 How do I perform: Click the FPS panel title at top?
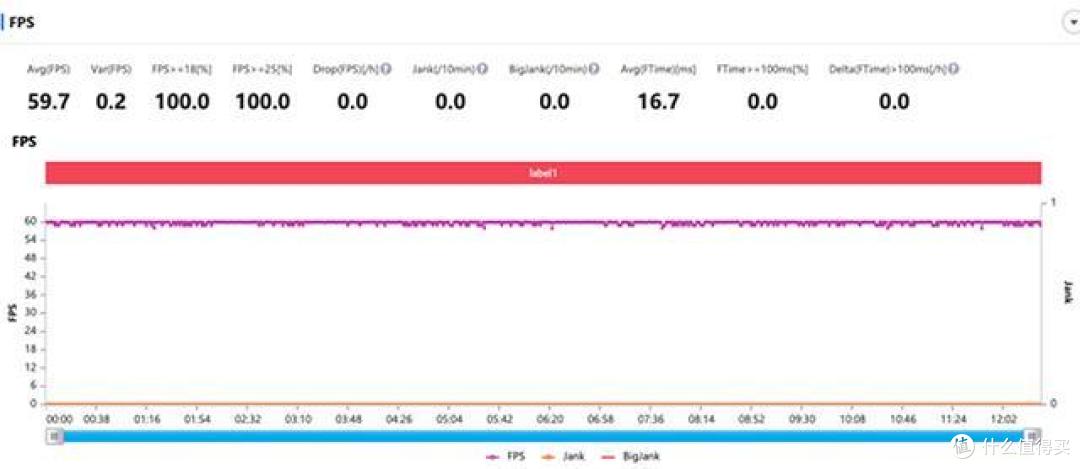pyautogui.click(x=22, y=23)
